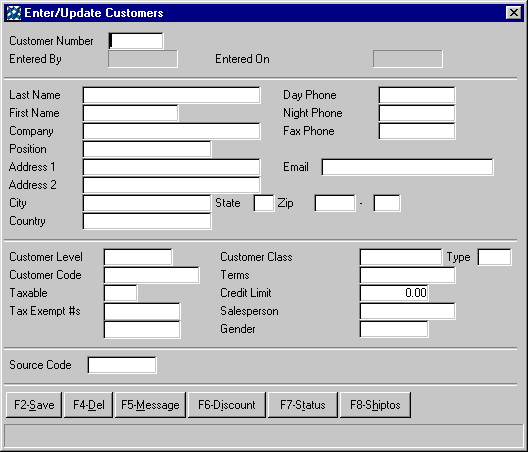Open the F5-Message dialog

(150, 405)
